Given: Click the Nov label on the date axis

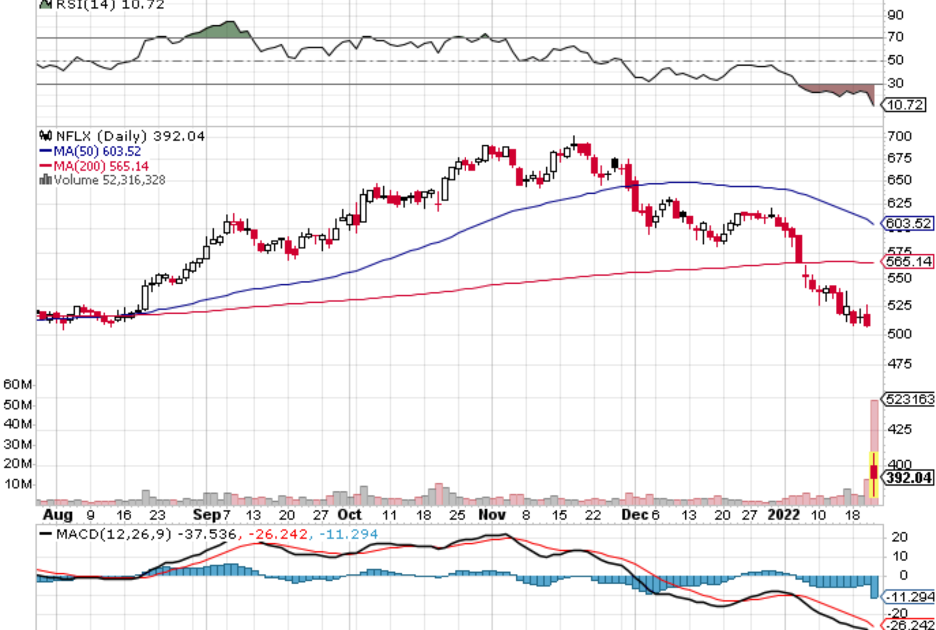Looking at the screenshot, I should pyautogui.click(x=491, y=514).
